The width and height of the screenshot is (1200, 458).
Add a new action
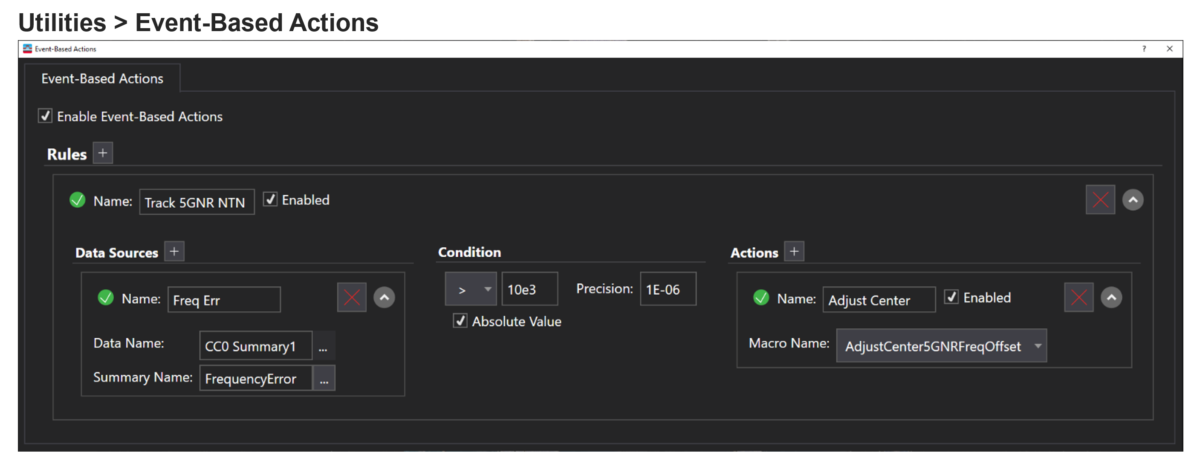click(794, 252)
